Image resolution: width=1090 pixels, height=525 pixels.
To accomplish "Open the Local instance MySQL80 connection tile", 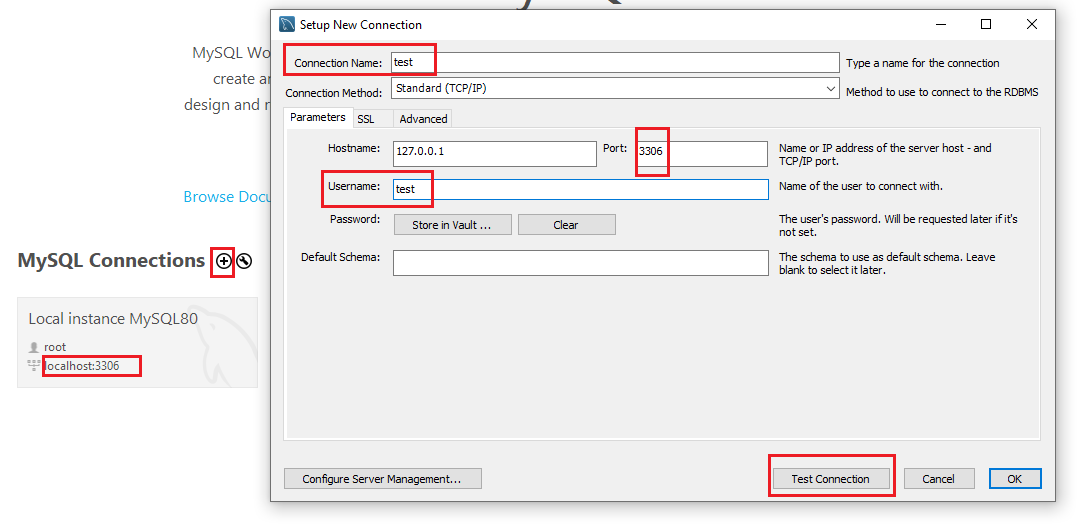I will point(138,342).
